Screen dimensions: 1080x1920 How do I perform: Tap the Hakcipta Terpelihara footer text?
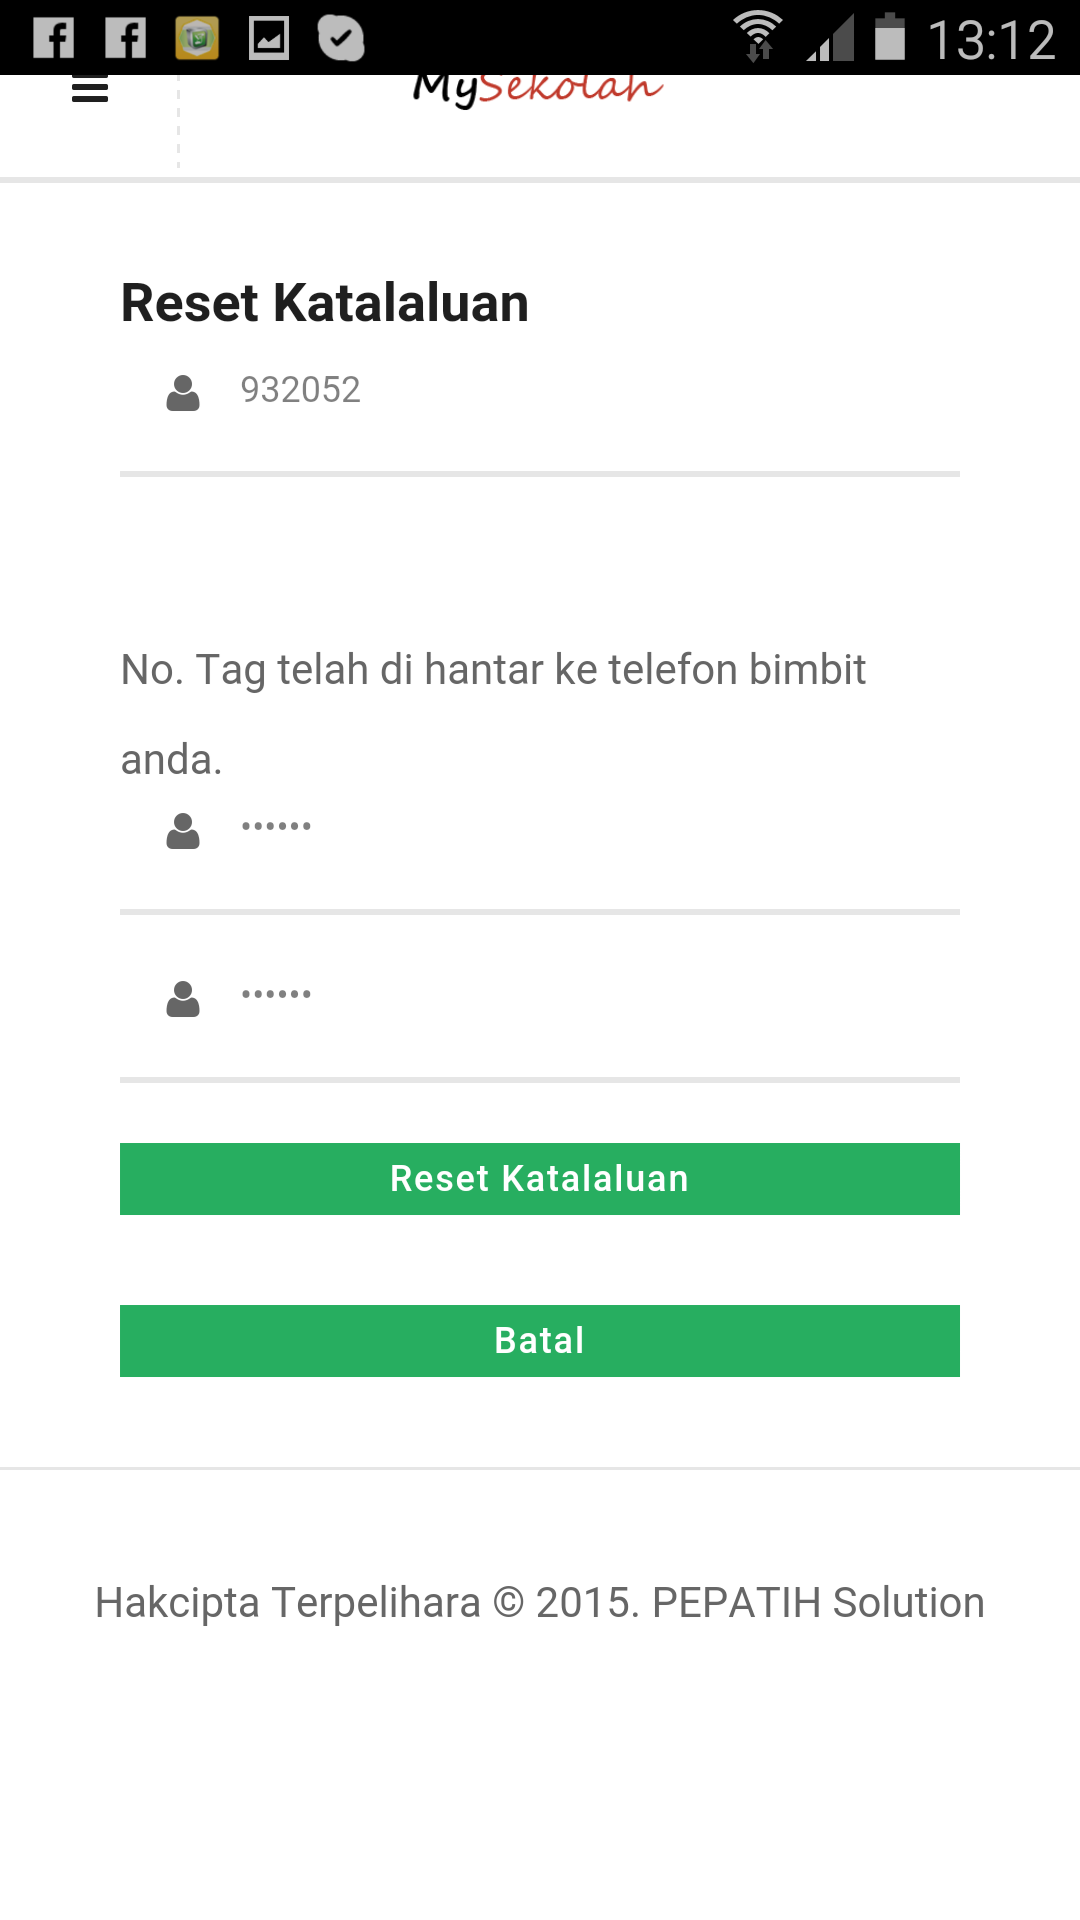point(540,1603)
